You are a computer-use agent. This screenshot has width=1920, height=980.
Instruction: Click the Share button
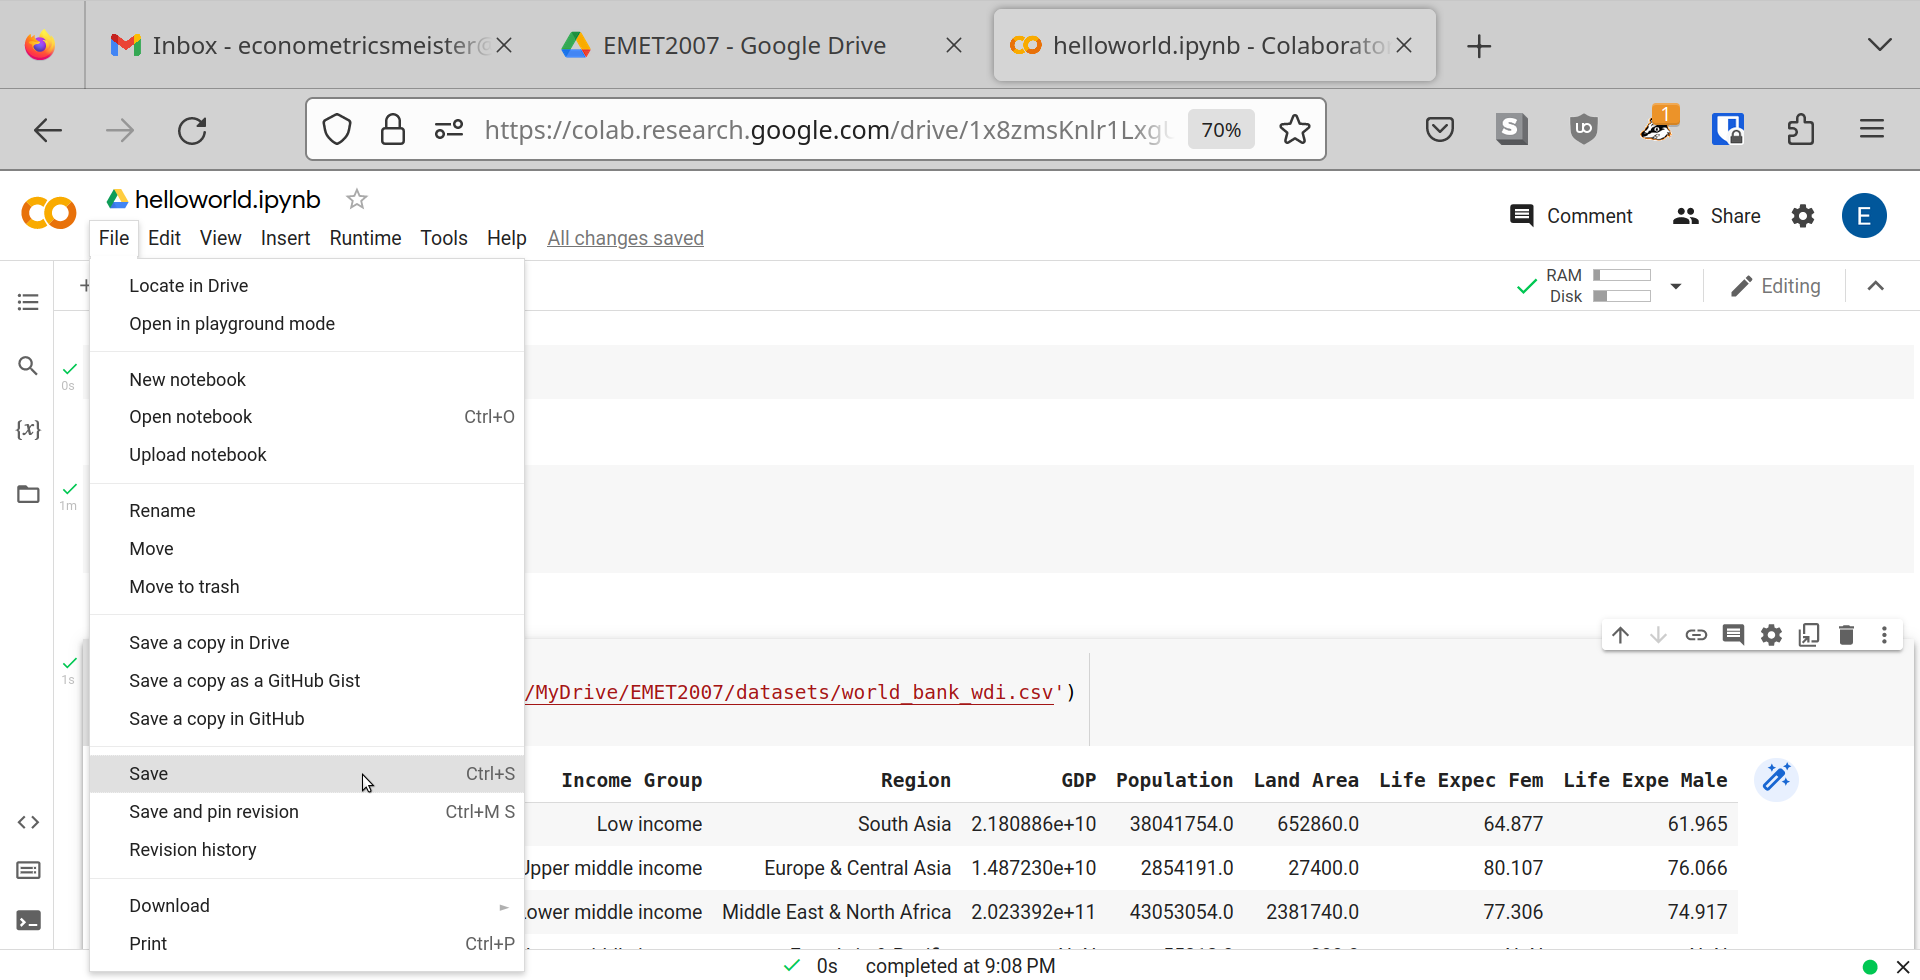1716,216
